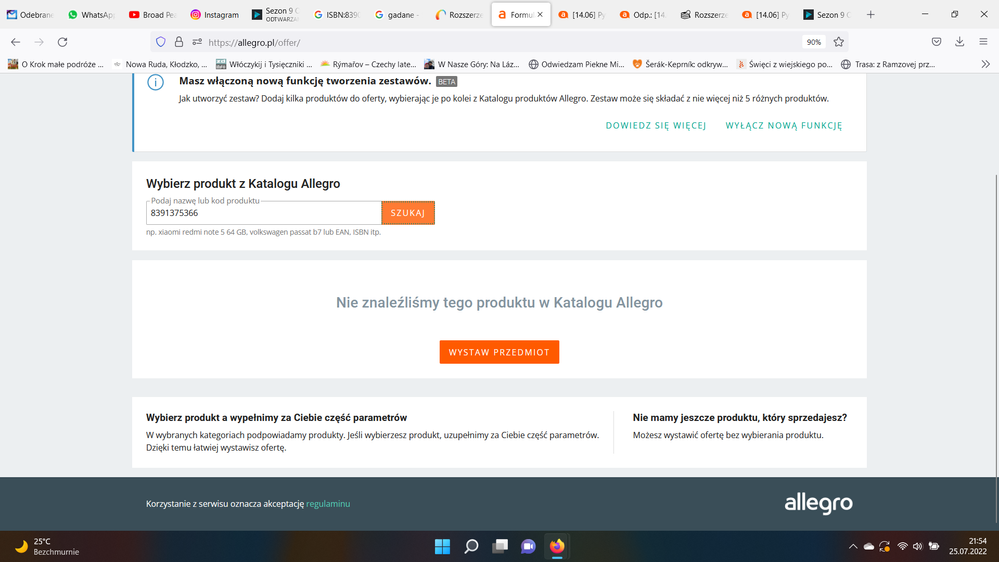Bookmark this page with the star icon
The image size is (999, 562).
838,42
